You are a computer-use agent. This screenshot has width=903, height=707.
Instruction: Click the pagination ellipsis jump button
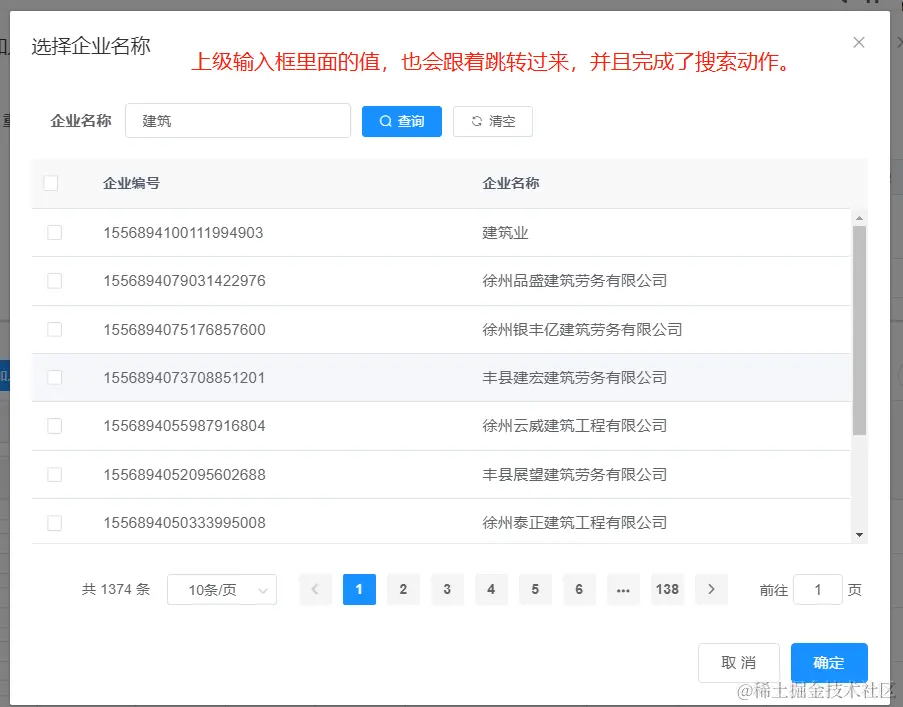click(623, 589)
